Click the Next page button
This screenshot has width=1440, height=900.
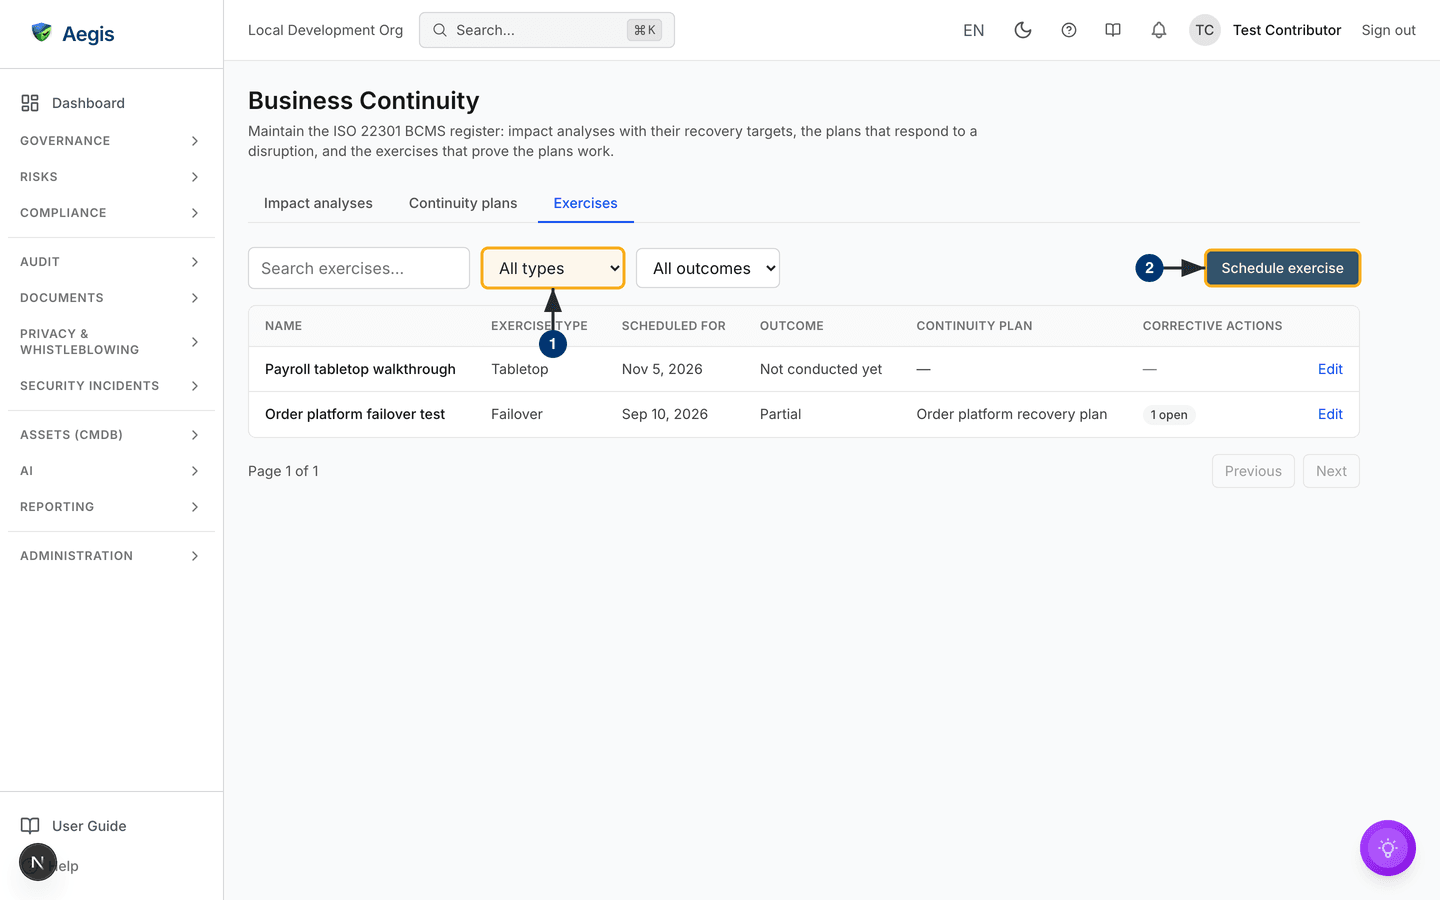pyautogui.click(x=1331, y=471)
